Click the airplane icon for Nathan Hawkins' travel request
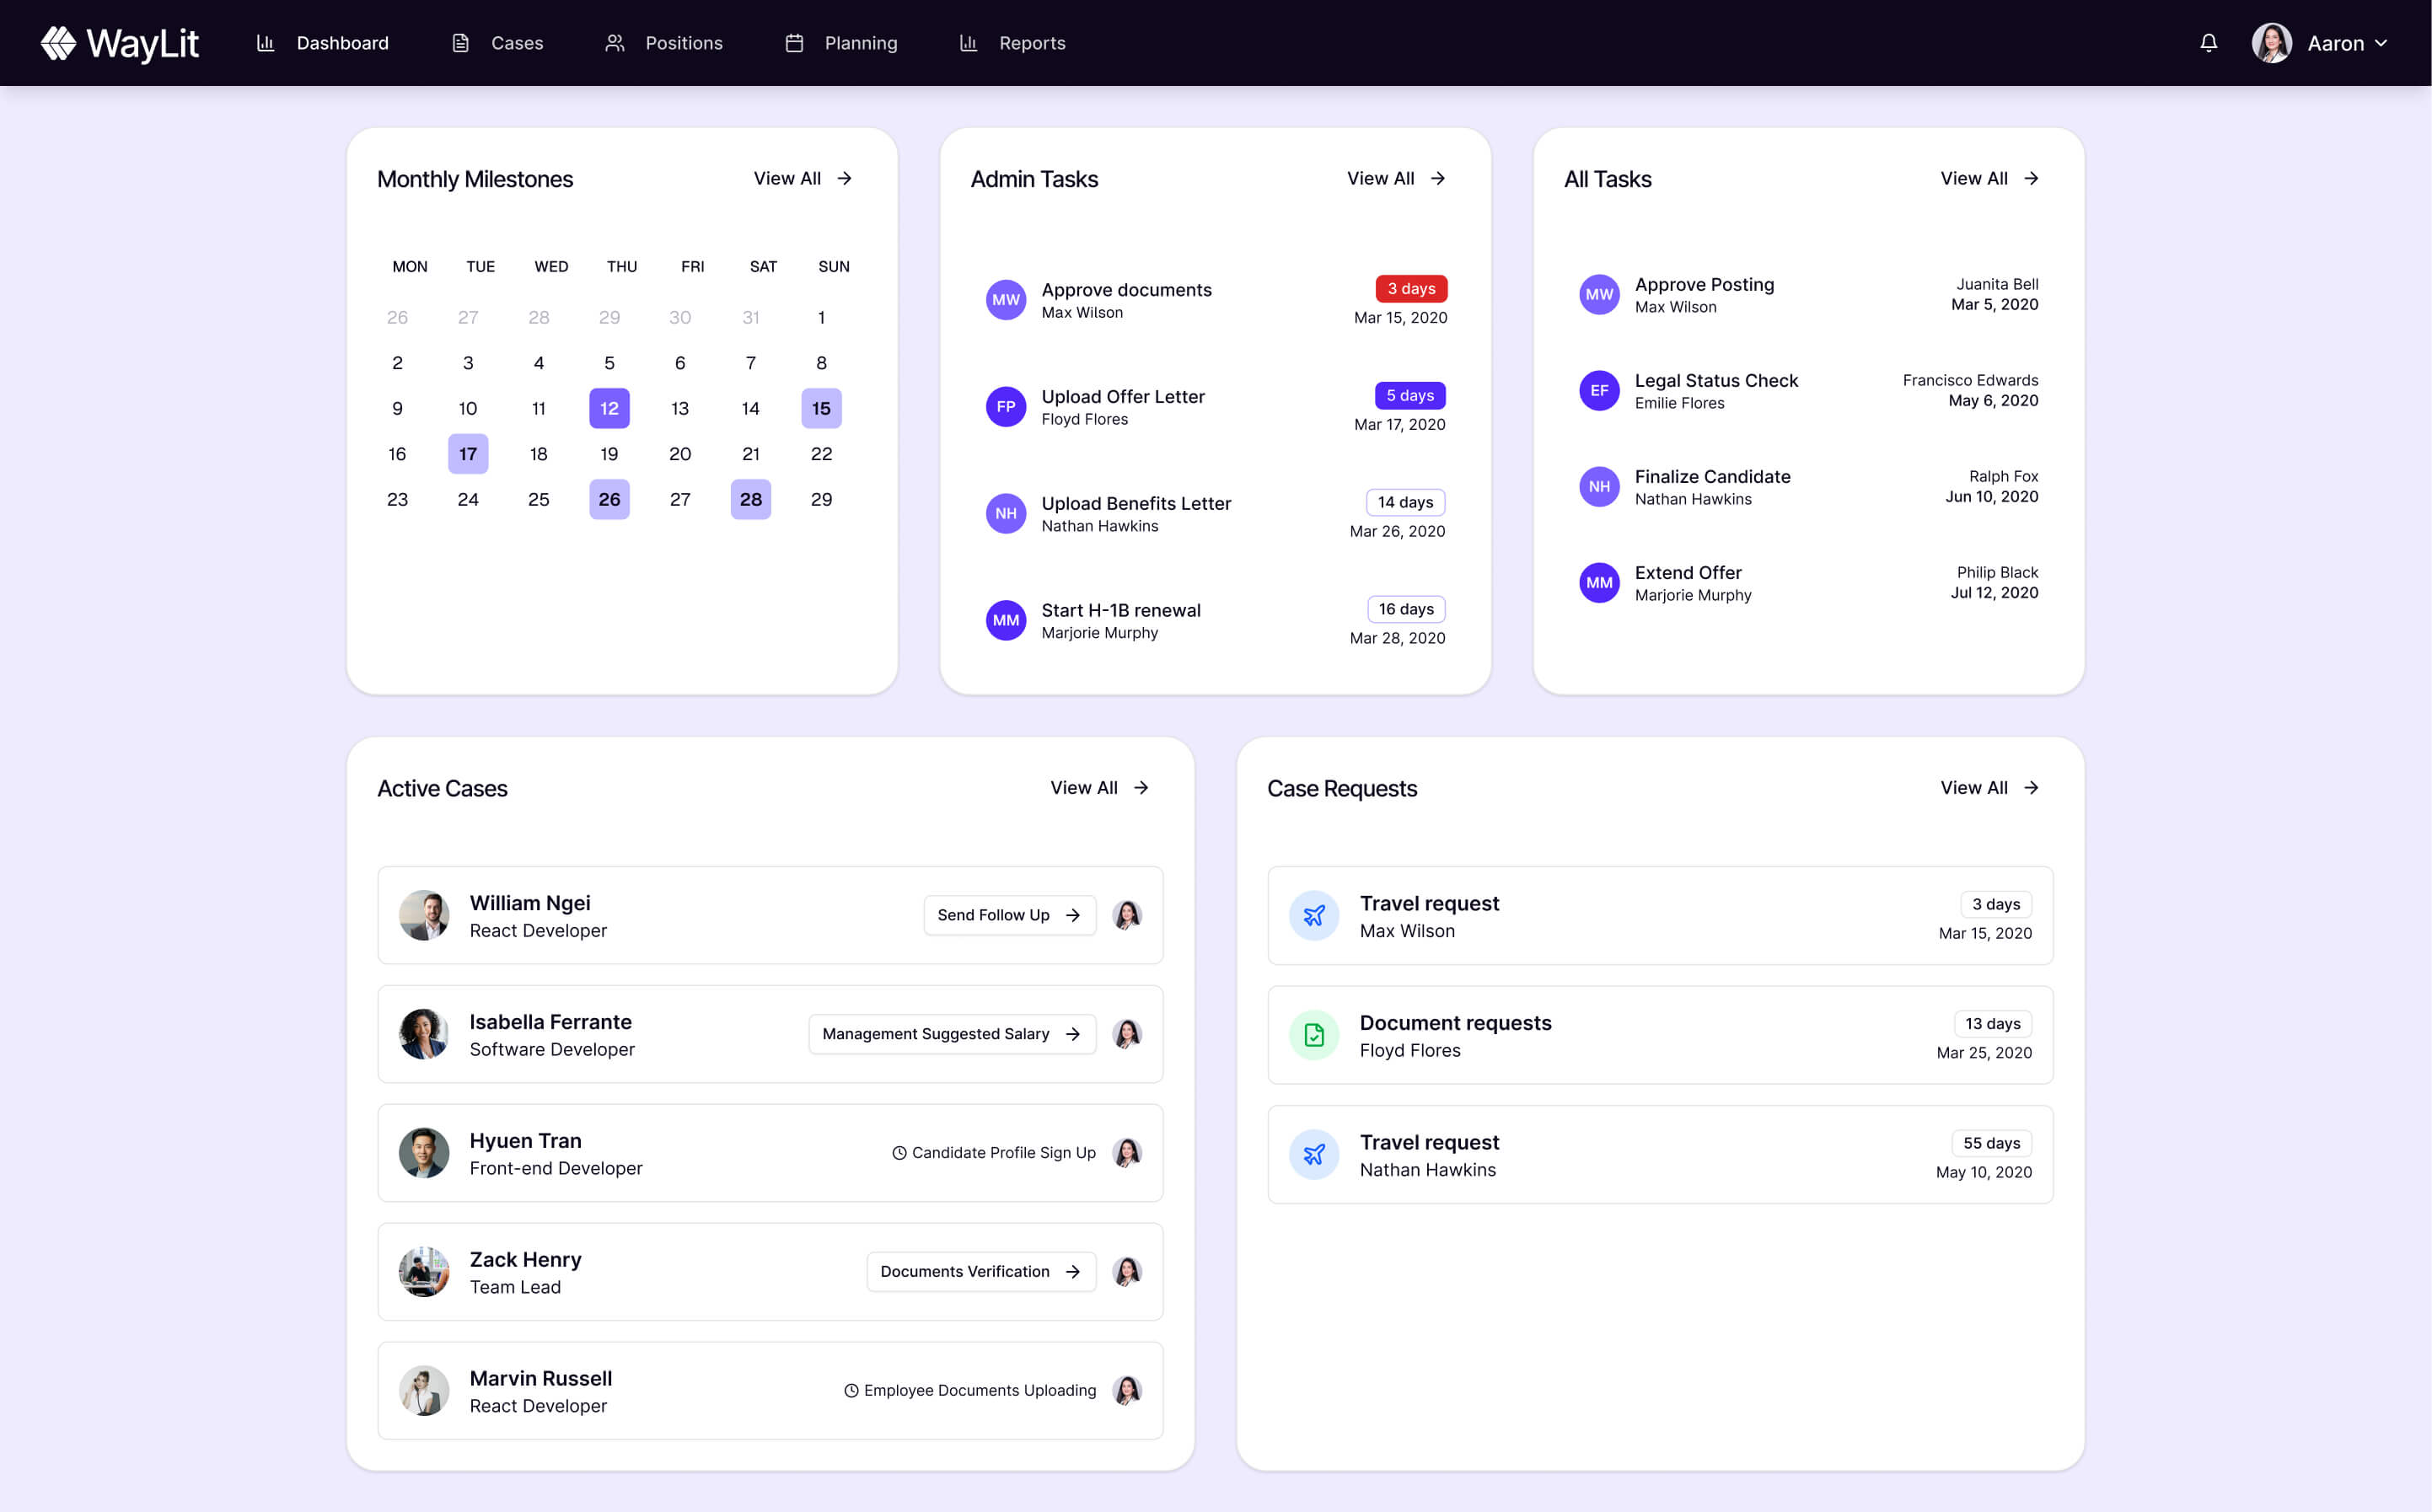 pos(1314,1154)
